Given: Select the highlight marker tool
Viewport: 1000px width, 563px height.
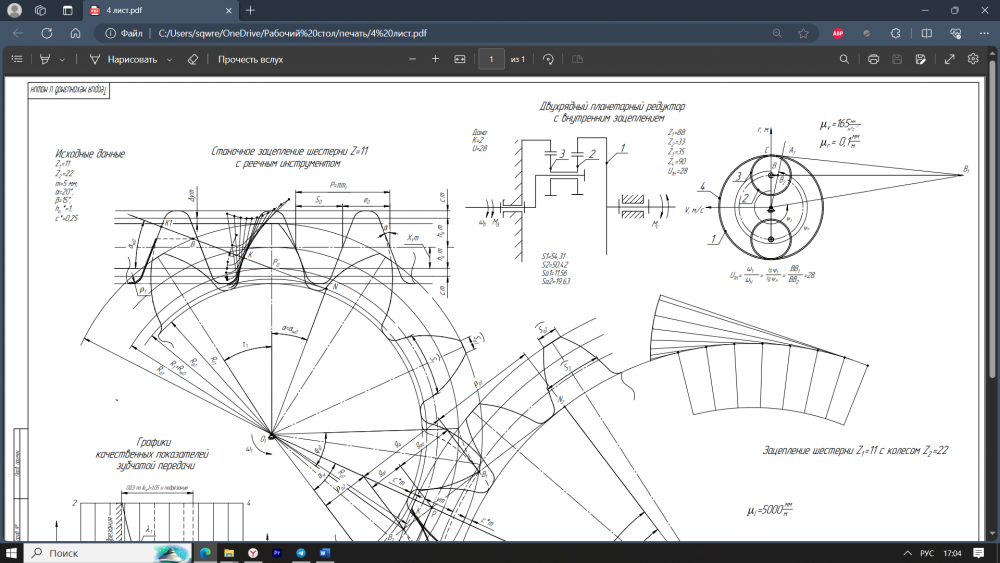Looking at the screenshot, I should point(45,59).
